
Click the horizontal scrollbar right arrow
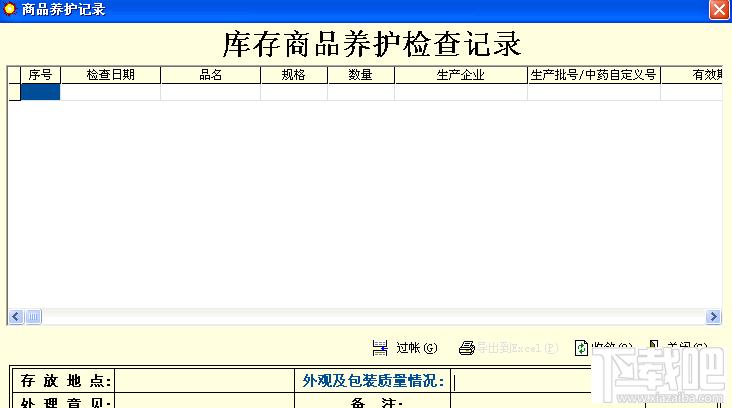pyautogui.click(x=713, y=317)
